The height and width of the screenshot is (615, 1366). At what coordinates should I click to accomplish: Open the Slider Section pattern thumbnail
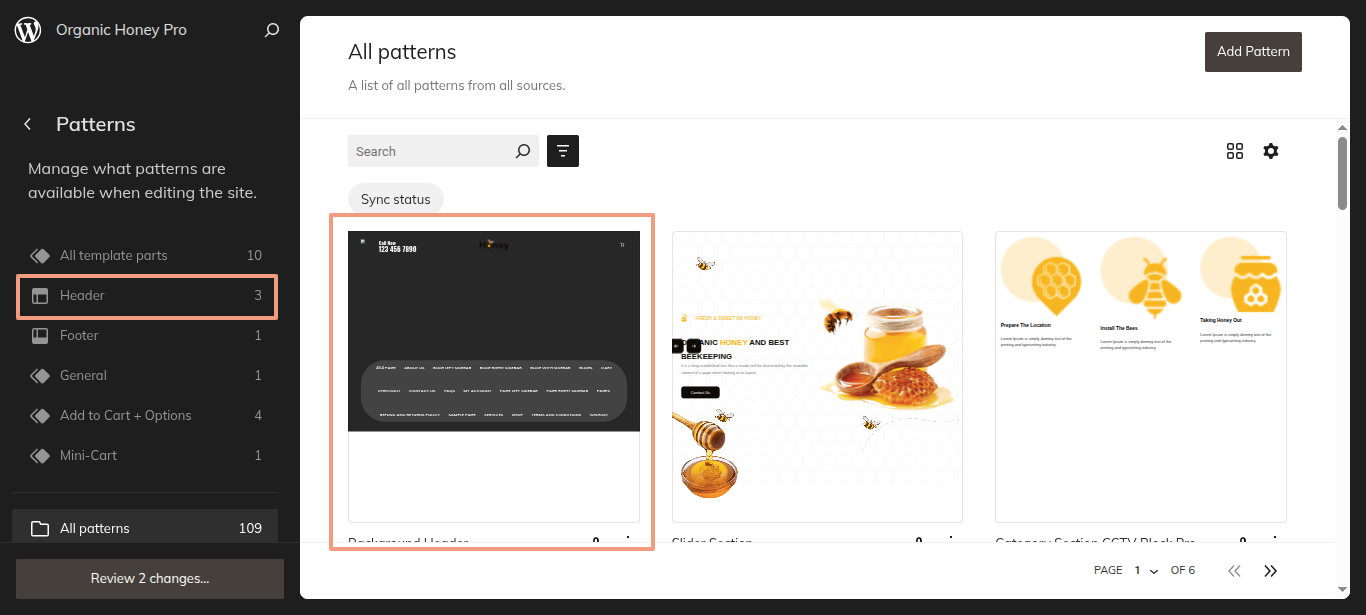click(x=817, y=376)
